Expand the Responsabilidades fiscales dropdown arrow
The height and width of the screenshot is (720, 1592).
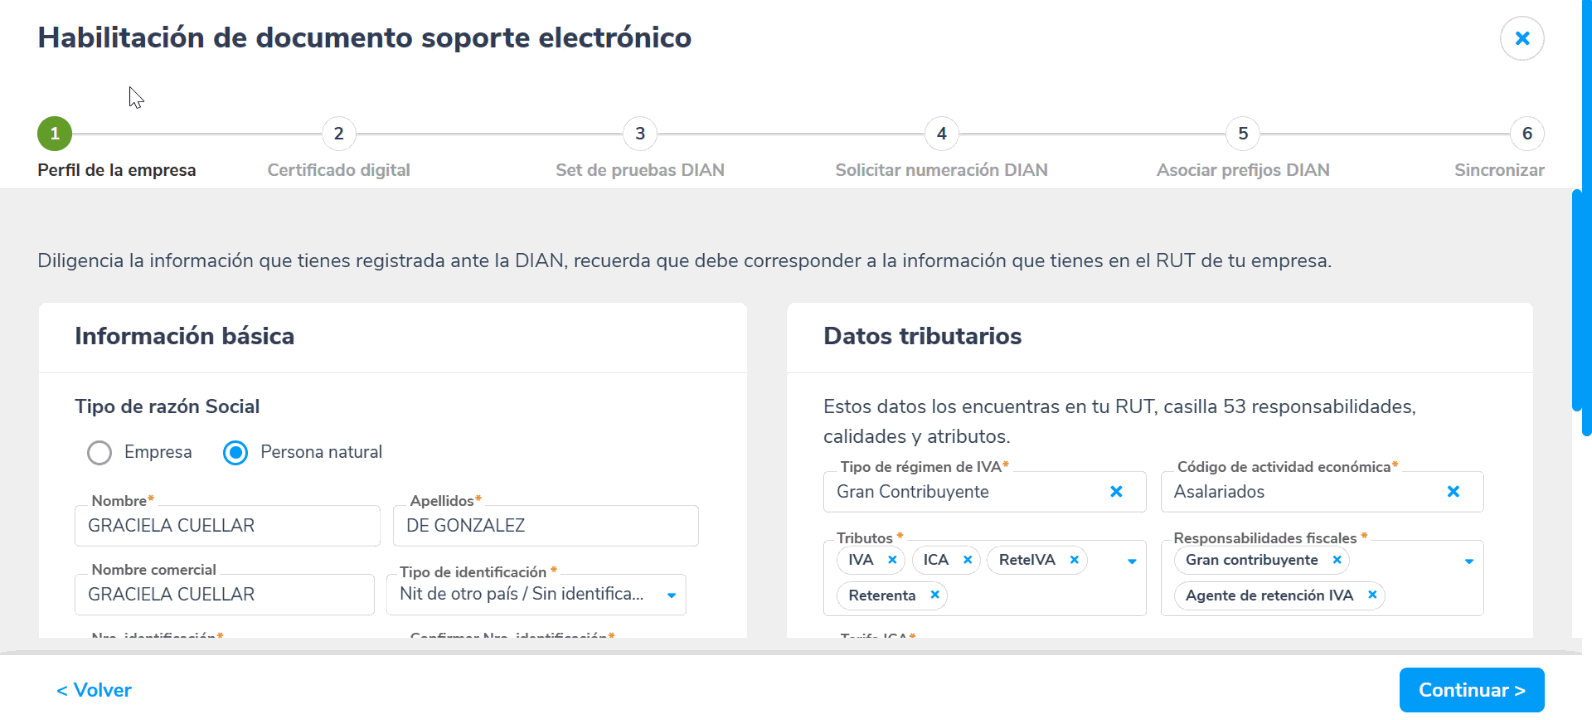point(1468,561)
